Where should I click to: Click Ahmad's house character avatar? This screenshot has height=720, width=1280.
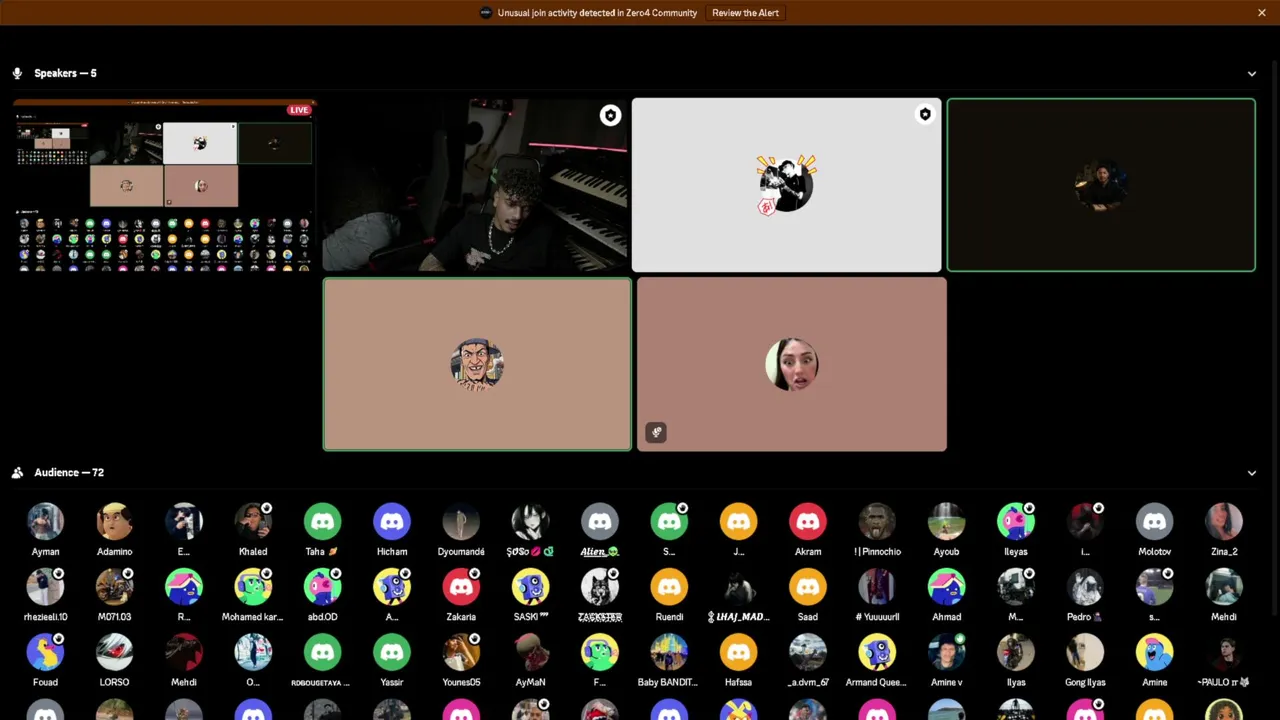pos(946,587)
